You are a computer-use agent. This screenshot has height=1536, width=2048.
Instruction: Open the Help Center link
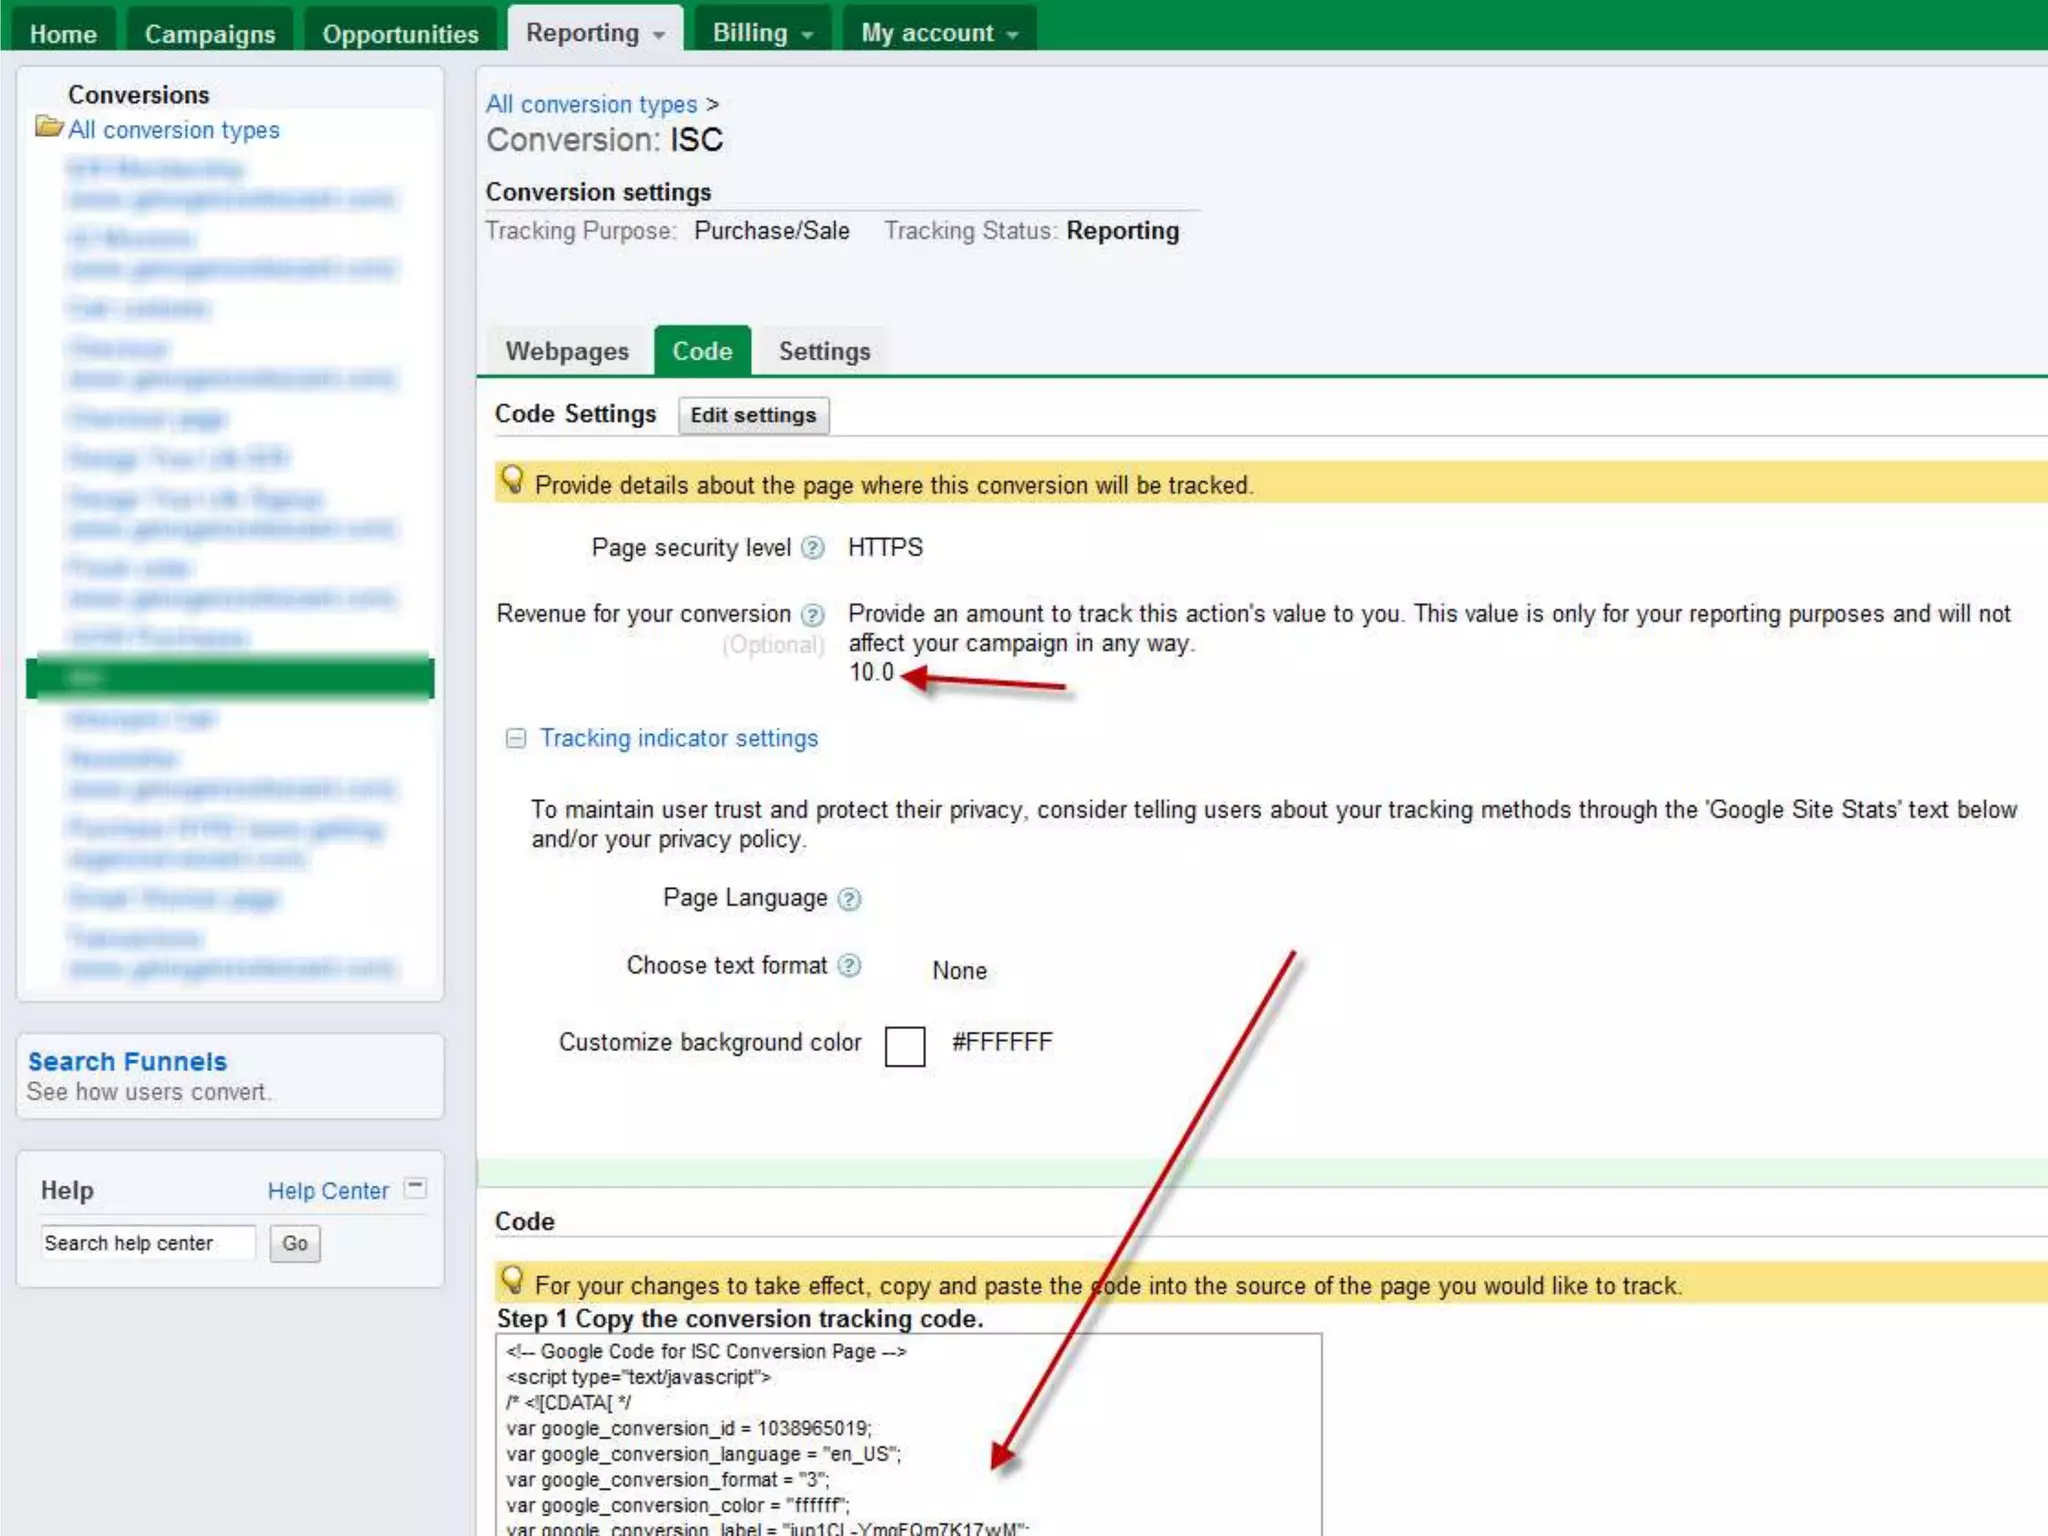328,1191
